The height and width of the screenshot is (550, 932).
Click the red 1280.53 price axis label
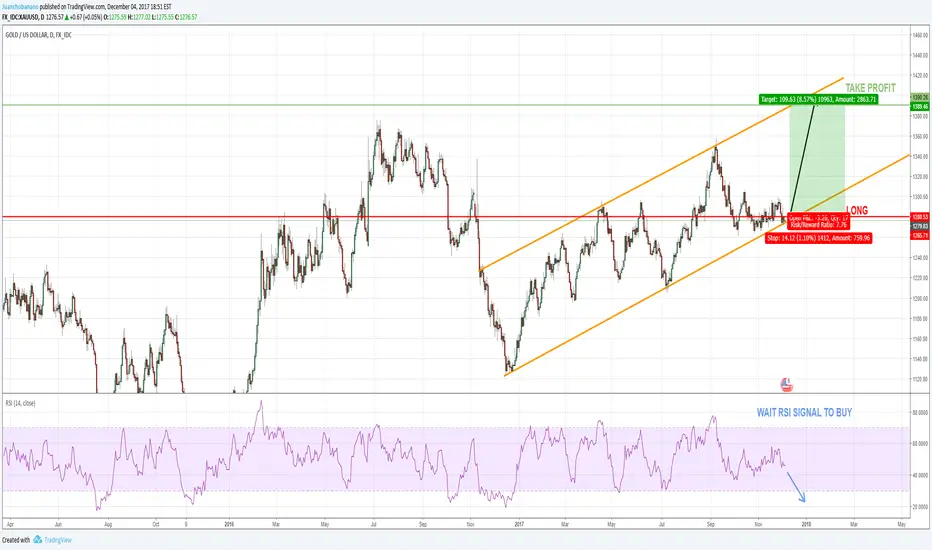[x=920, y=217]
